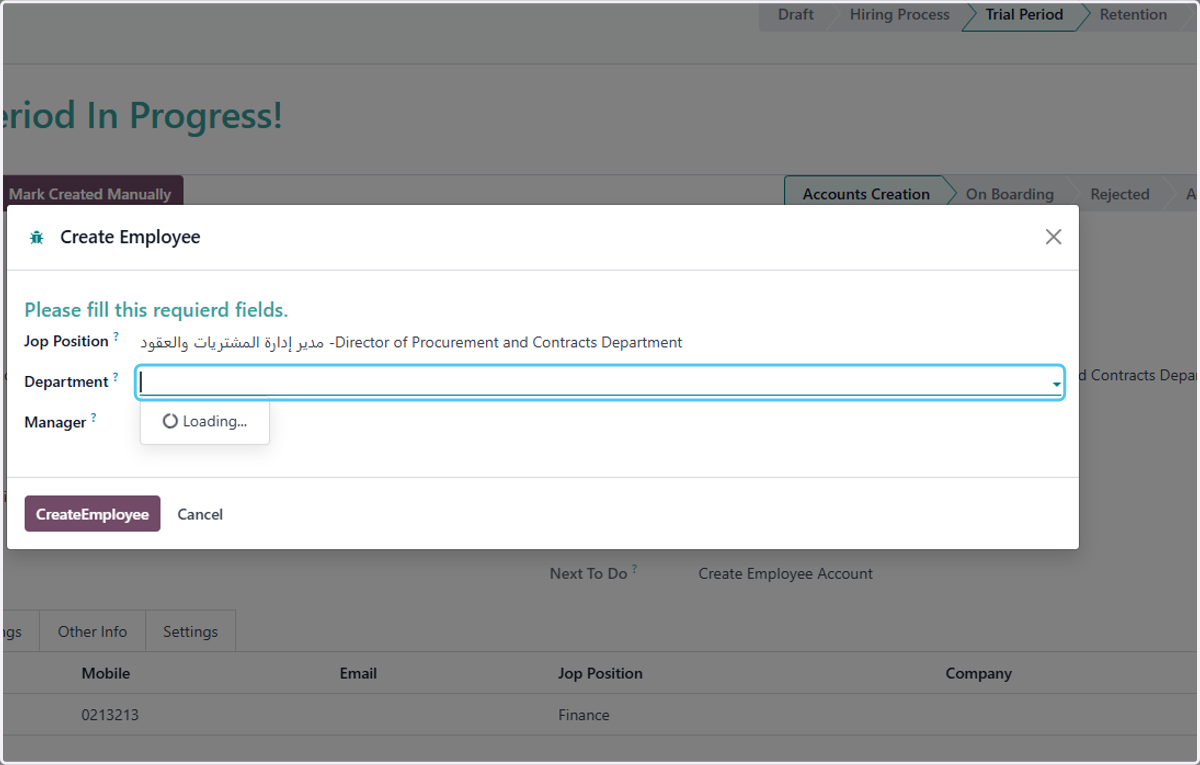Select the Rejected sub-stage
This screenshot has width=1200, height=765.
pyautogui.click(x=1119, y=194)
